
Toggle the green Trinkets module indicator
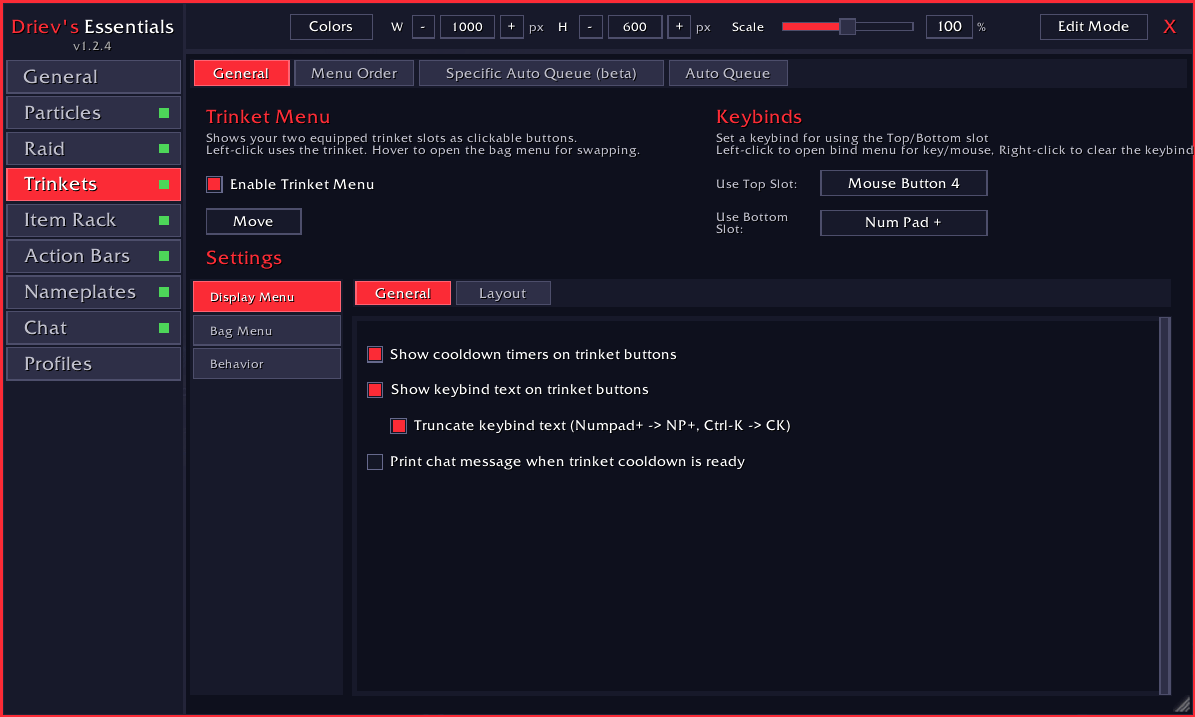pyautogui.click(x=164, y=184)
